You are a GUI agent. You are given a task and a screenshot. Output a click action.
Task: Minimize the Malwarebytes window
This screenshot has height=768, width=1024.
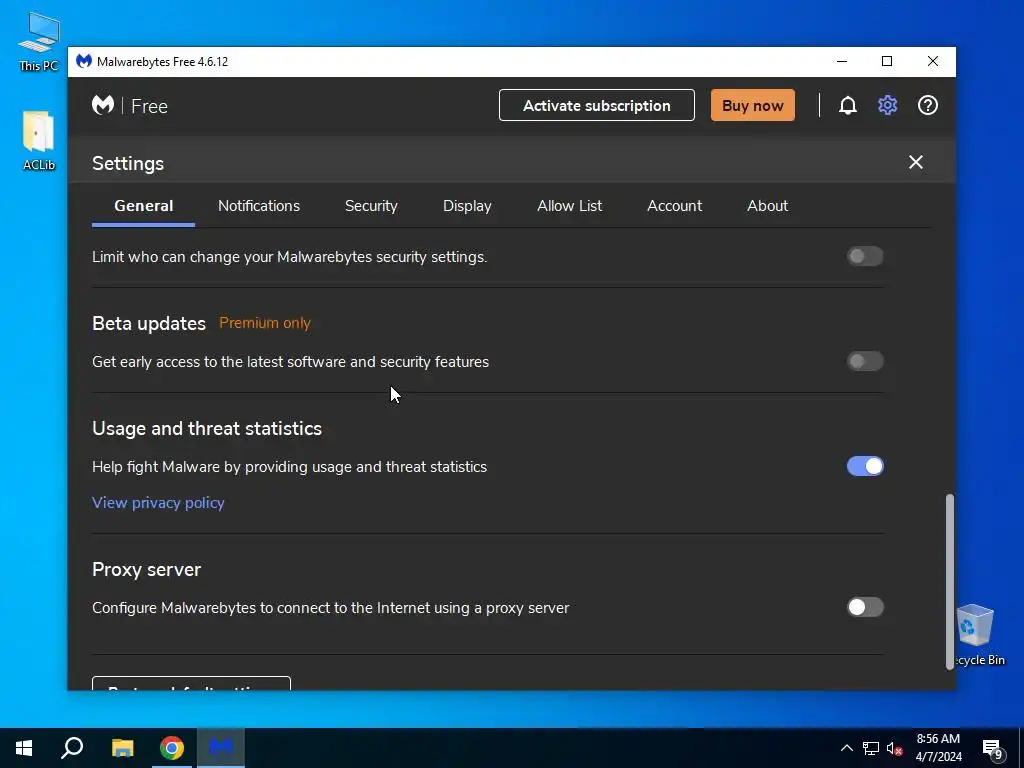pos(842,61)
